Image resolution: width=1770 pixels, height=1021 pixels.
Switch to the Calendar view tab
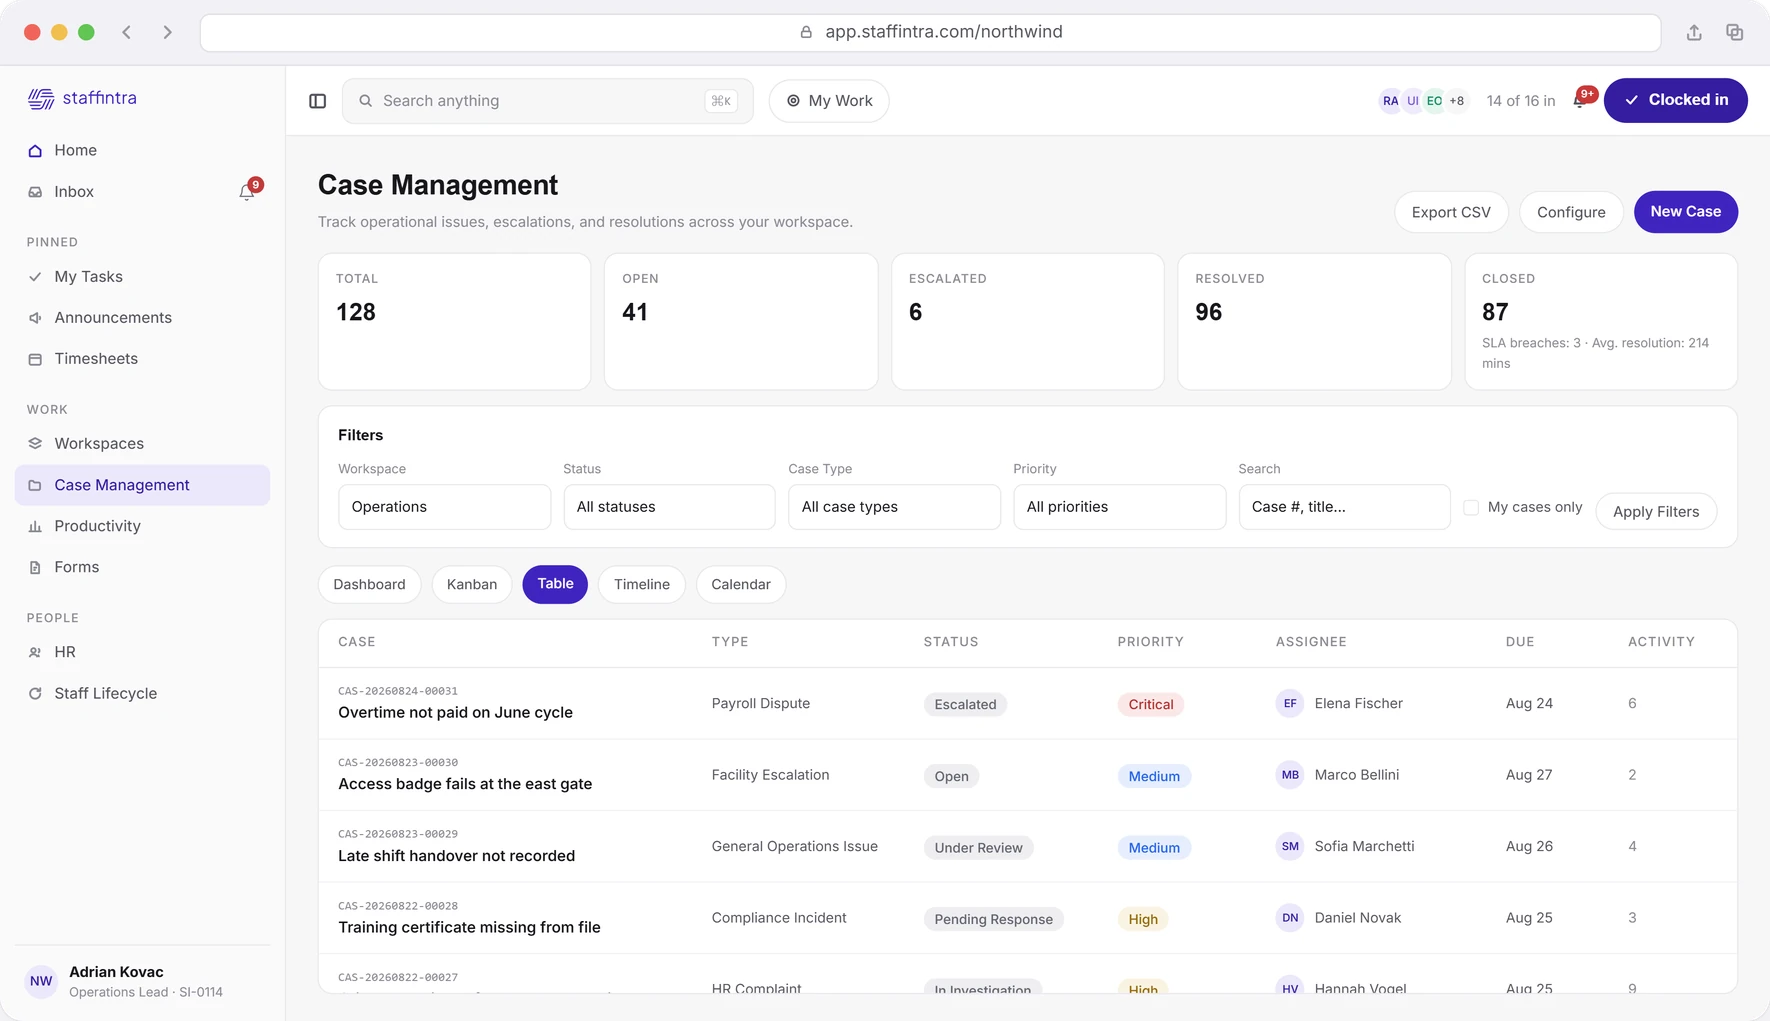pyautogui.click(x=741, y=584)
